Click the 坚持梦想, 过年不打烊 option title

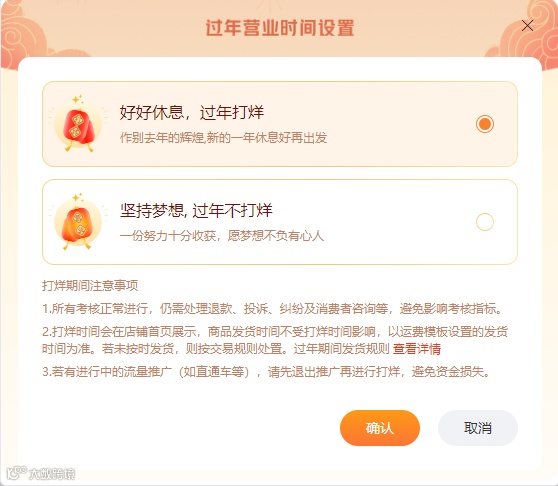(x=196, y=211)
